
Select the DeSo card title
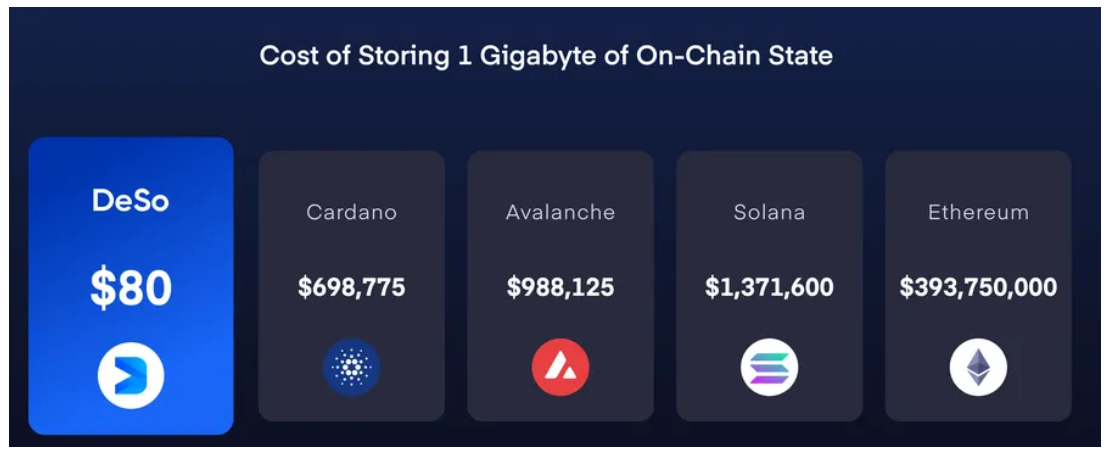click(x=131, y=201)
